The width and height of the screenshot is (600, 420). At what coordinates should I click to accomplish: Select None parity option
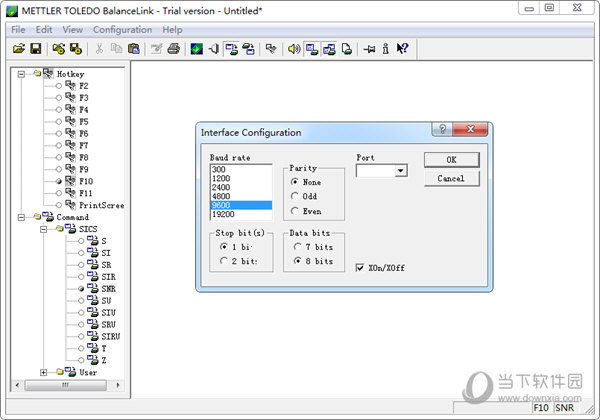click(306, 182)
